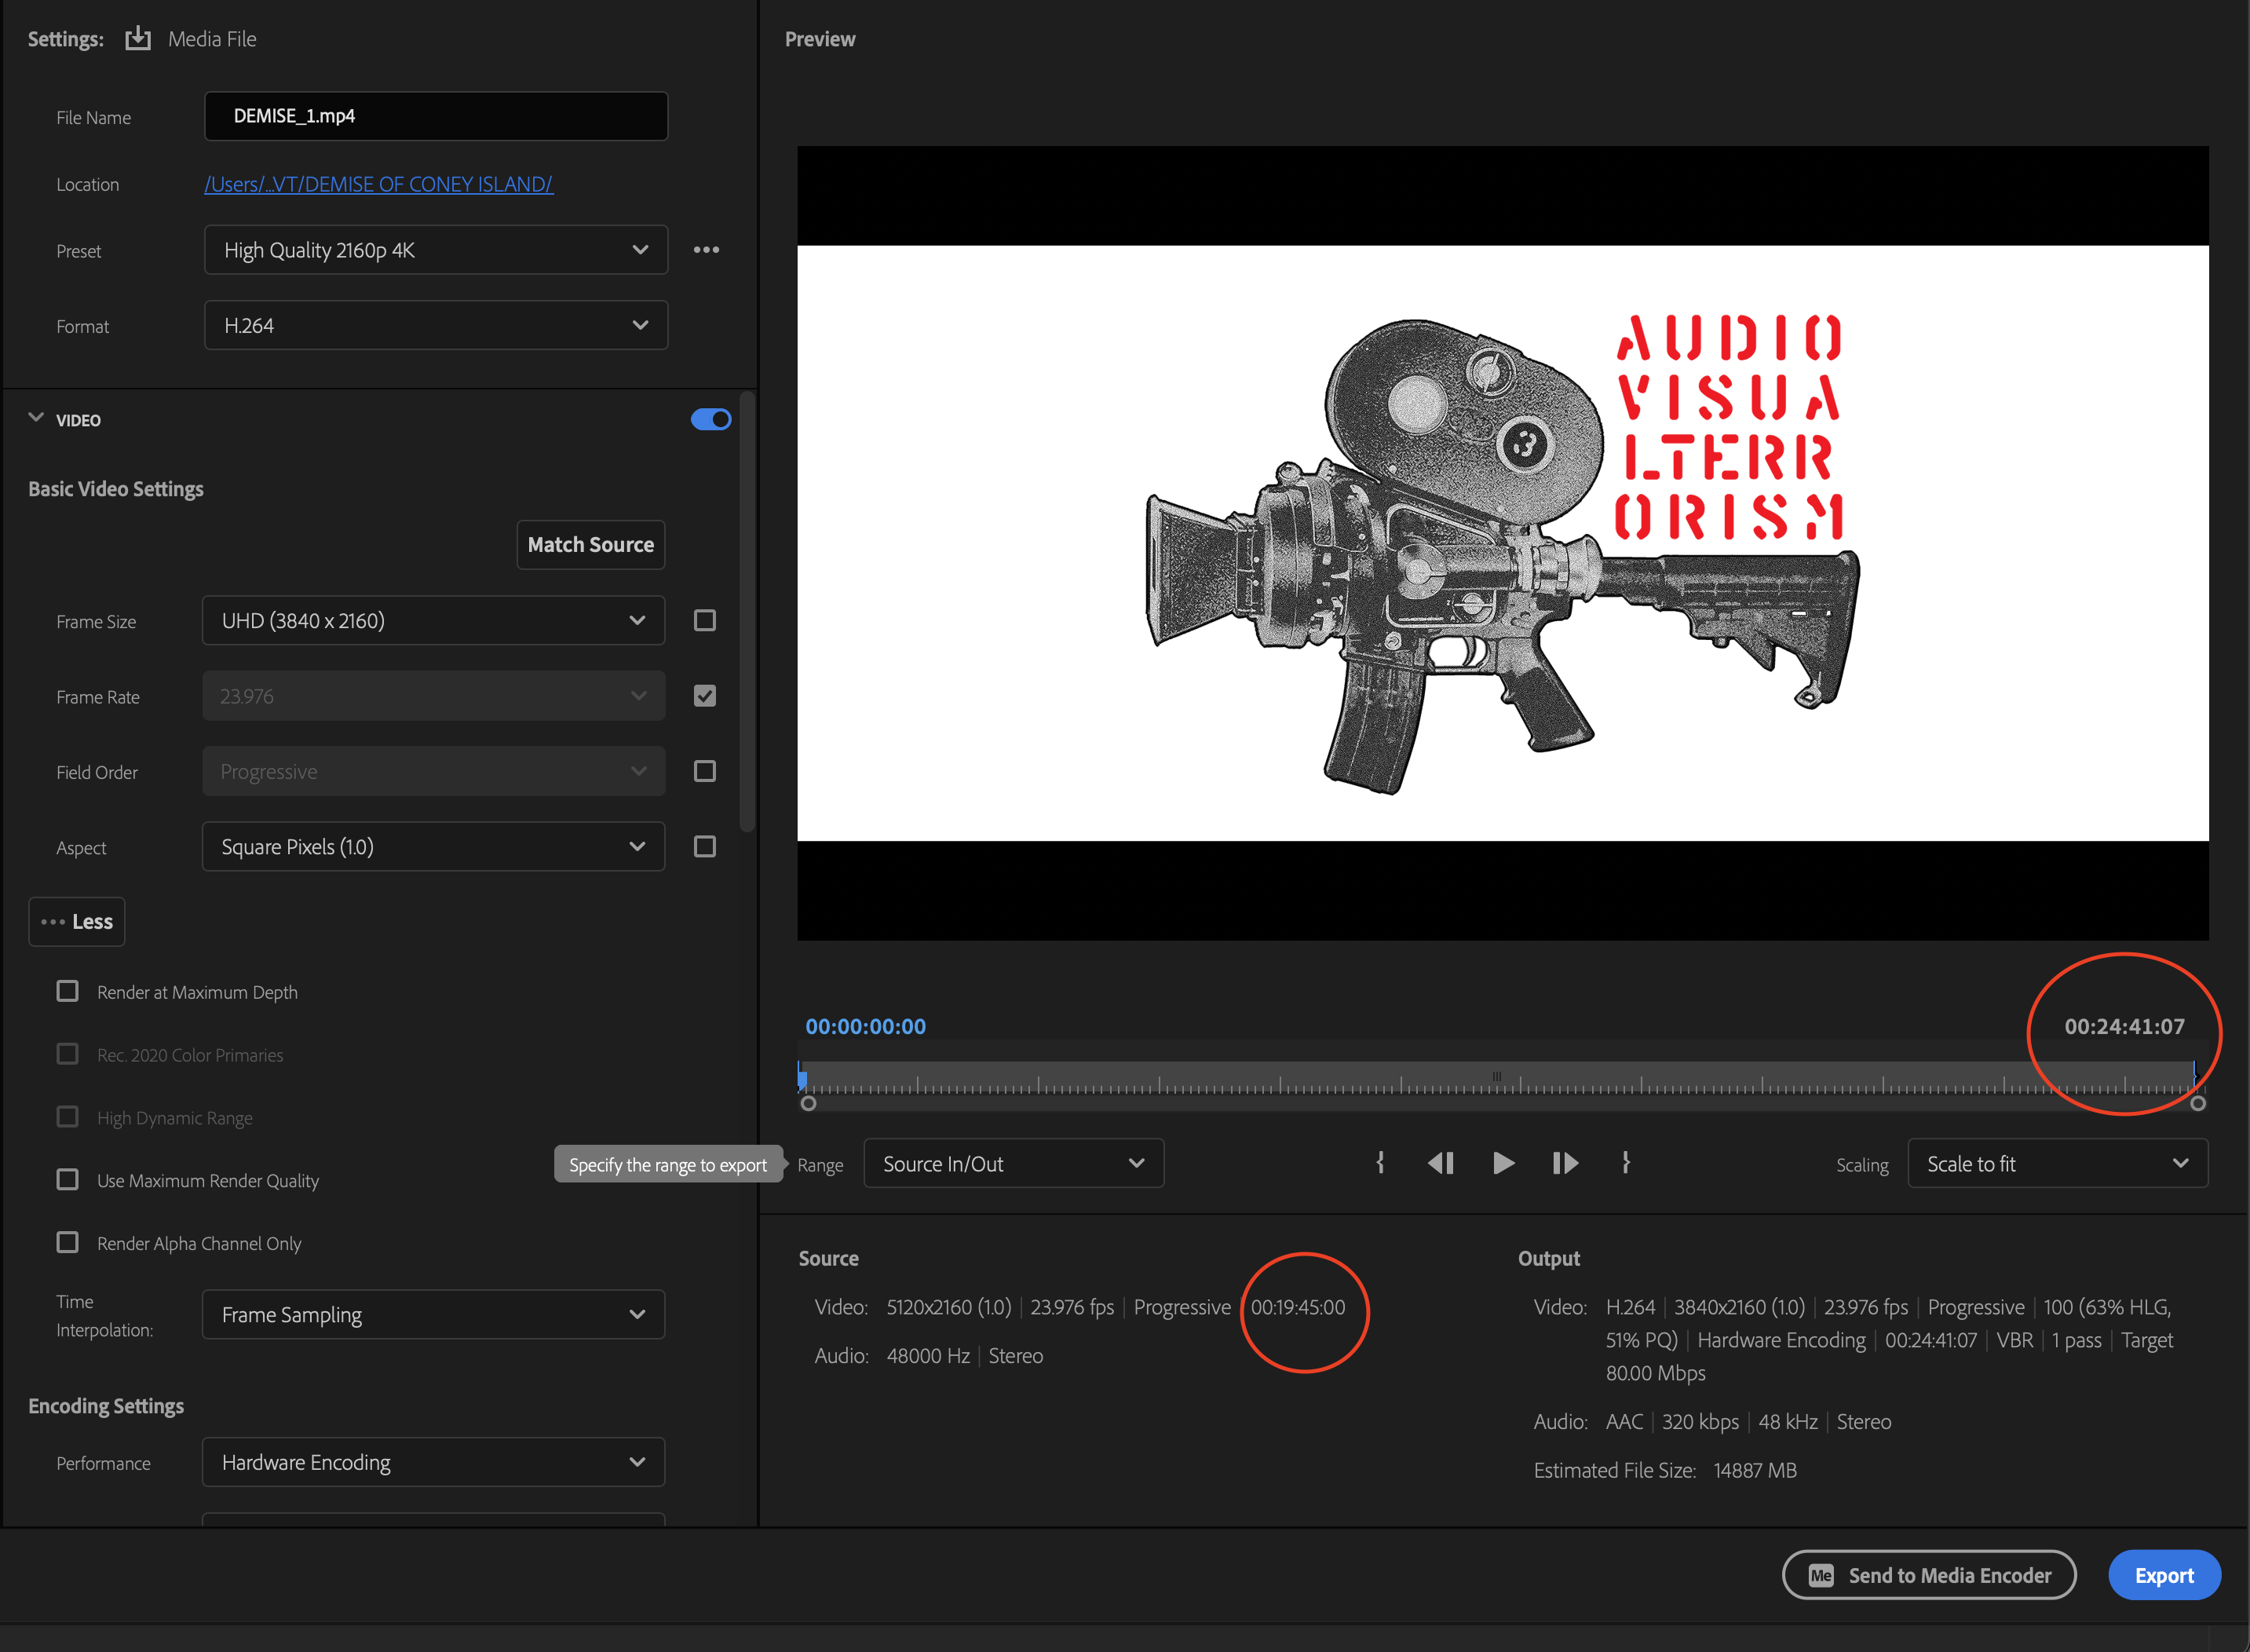Screen dimensions: 2250x1652
Task: Step forward one frame in preview
Action: coord(1565,1163)
